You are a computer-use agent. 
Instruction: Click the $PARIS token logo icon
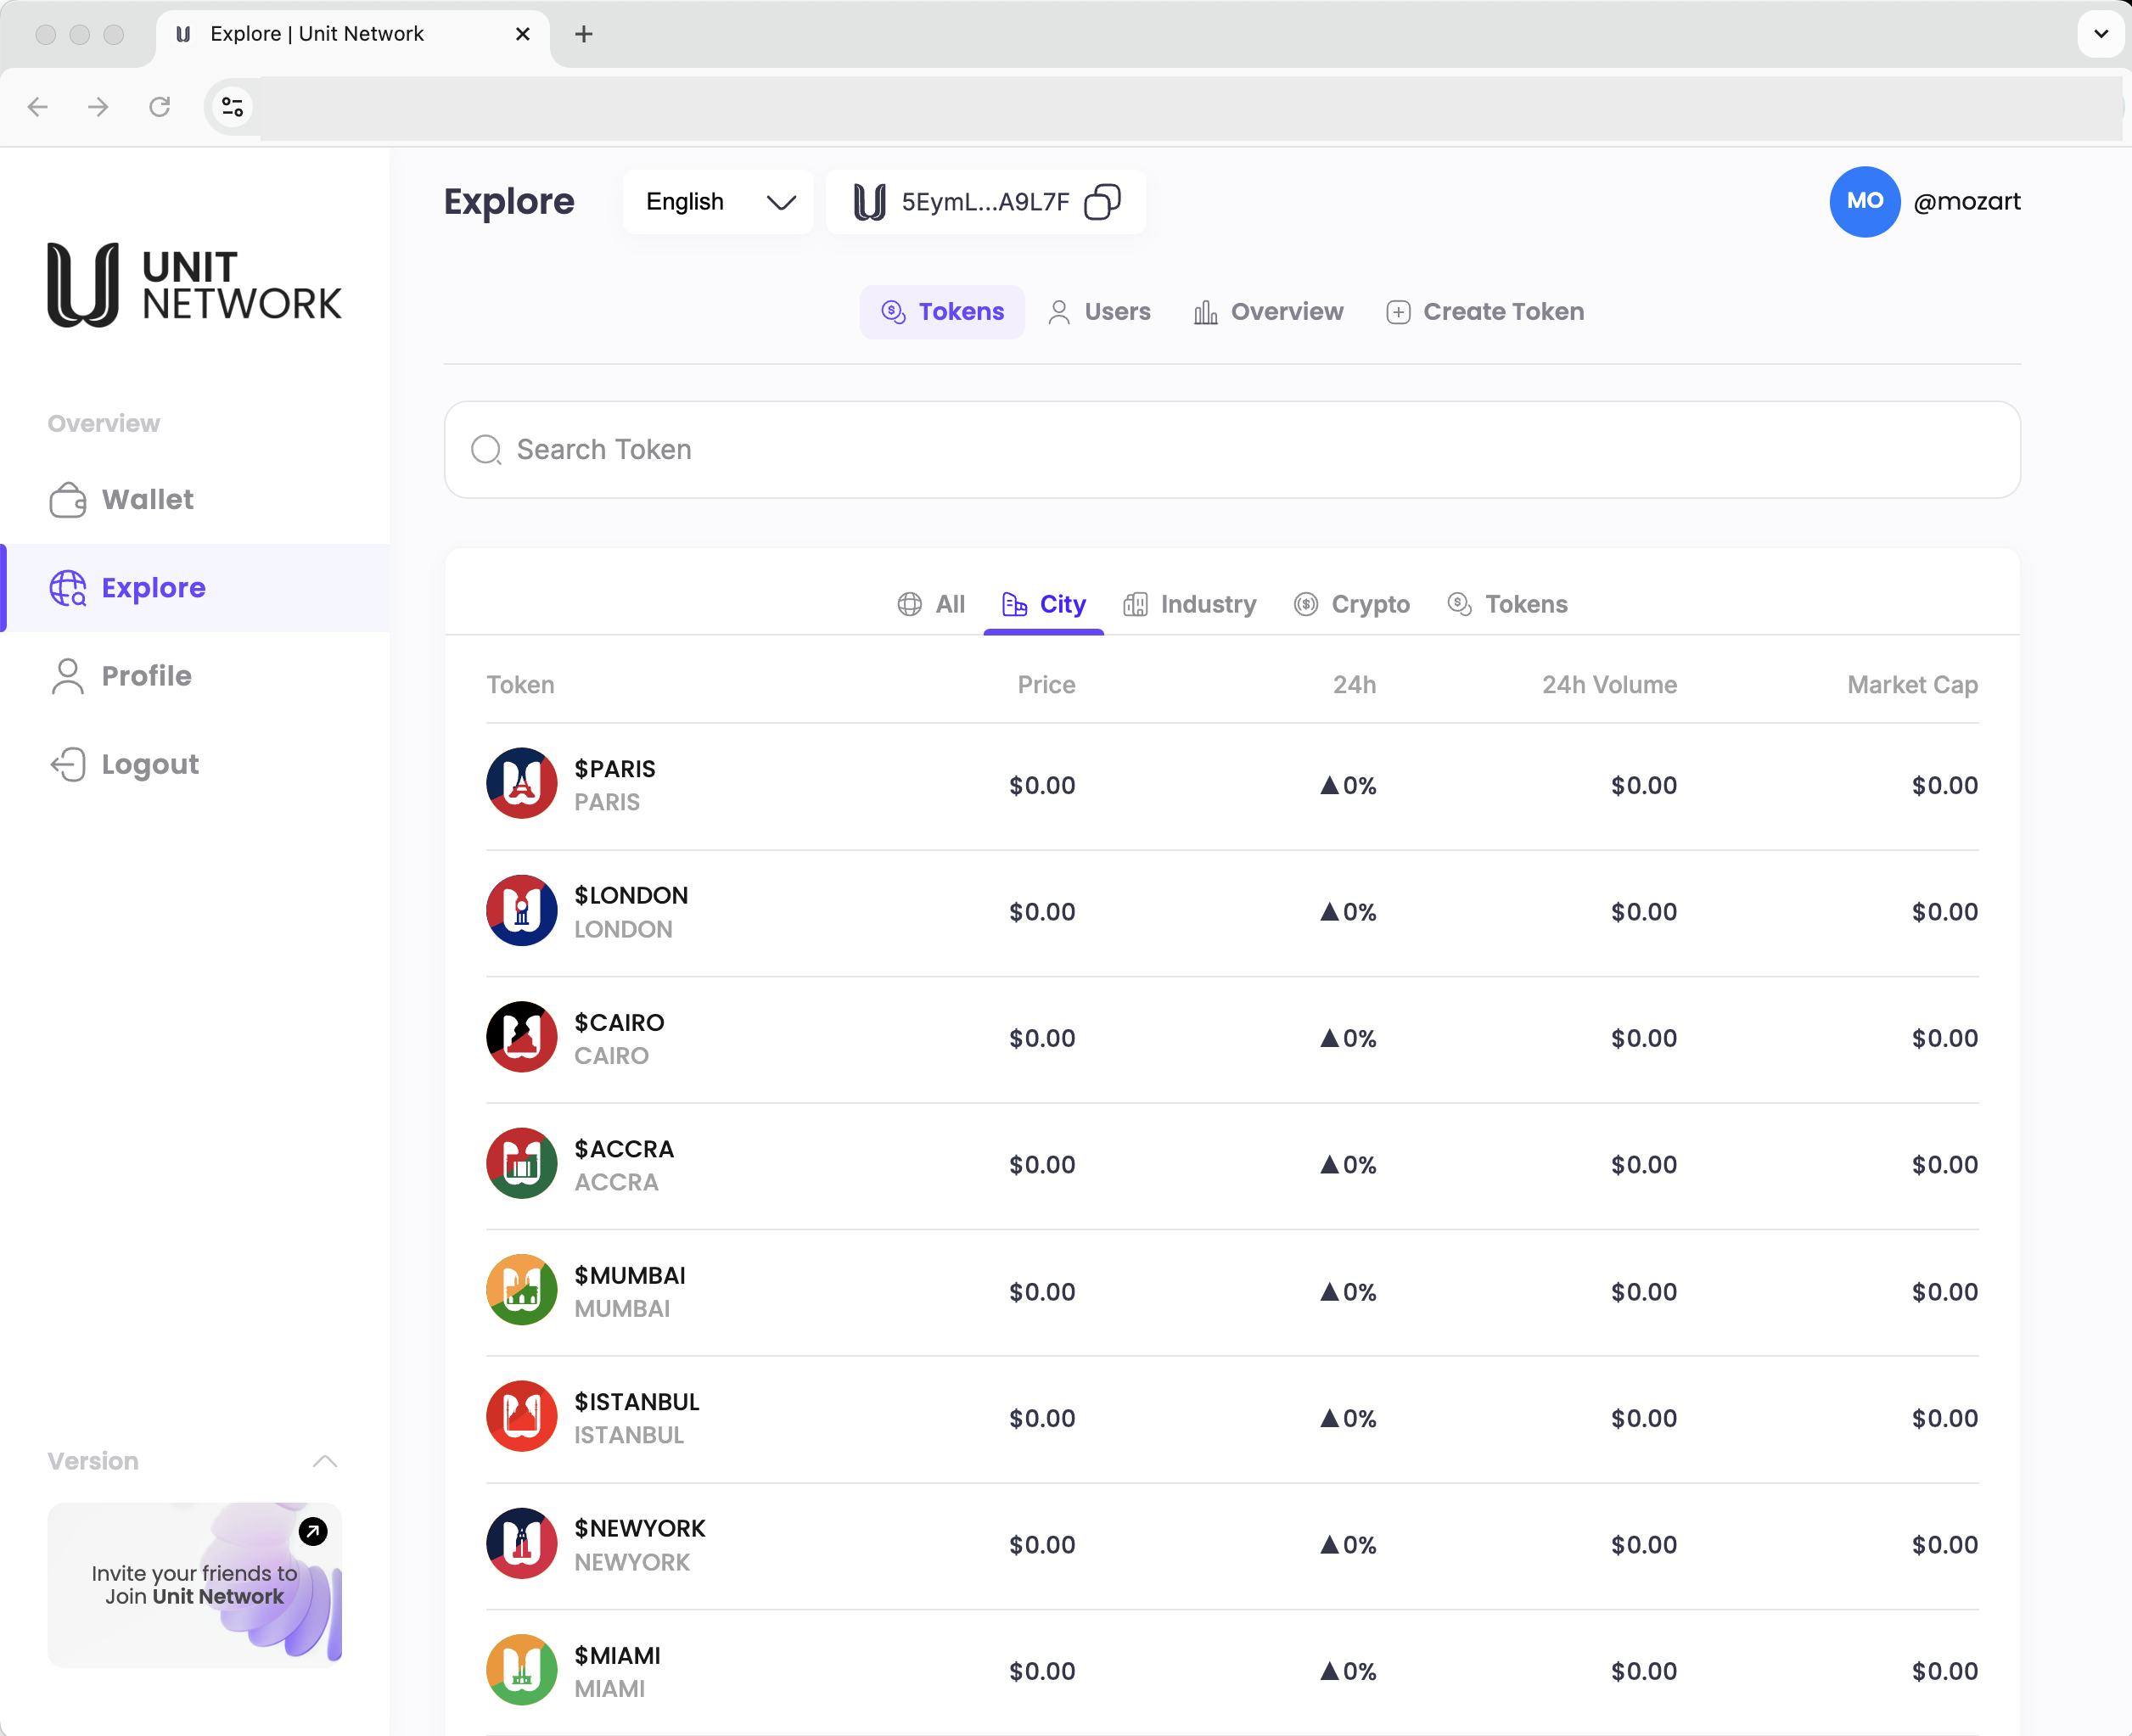tap(521, 784)
